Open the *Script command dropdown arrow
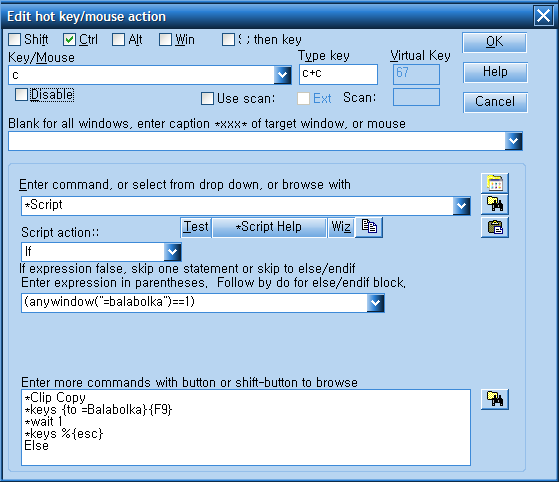 [461, 206]
